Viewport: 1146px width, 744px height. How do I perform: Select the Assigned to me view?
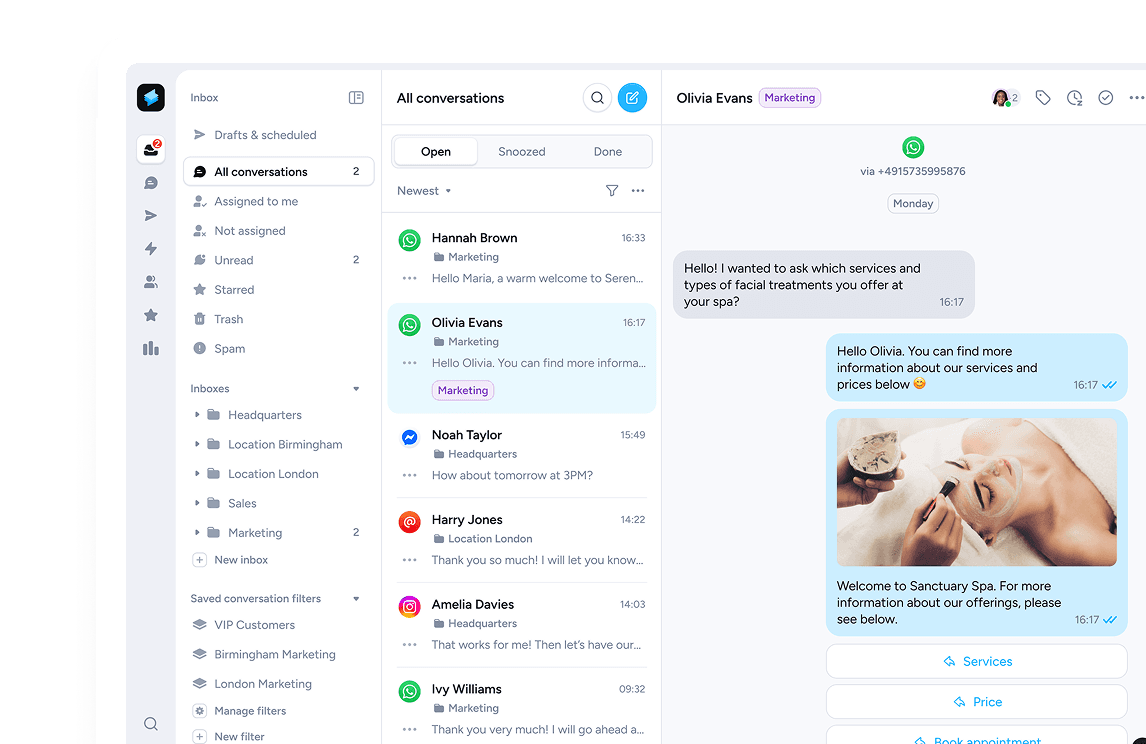click(x=256, y=202)
